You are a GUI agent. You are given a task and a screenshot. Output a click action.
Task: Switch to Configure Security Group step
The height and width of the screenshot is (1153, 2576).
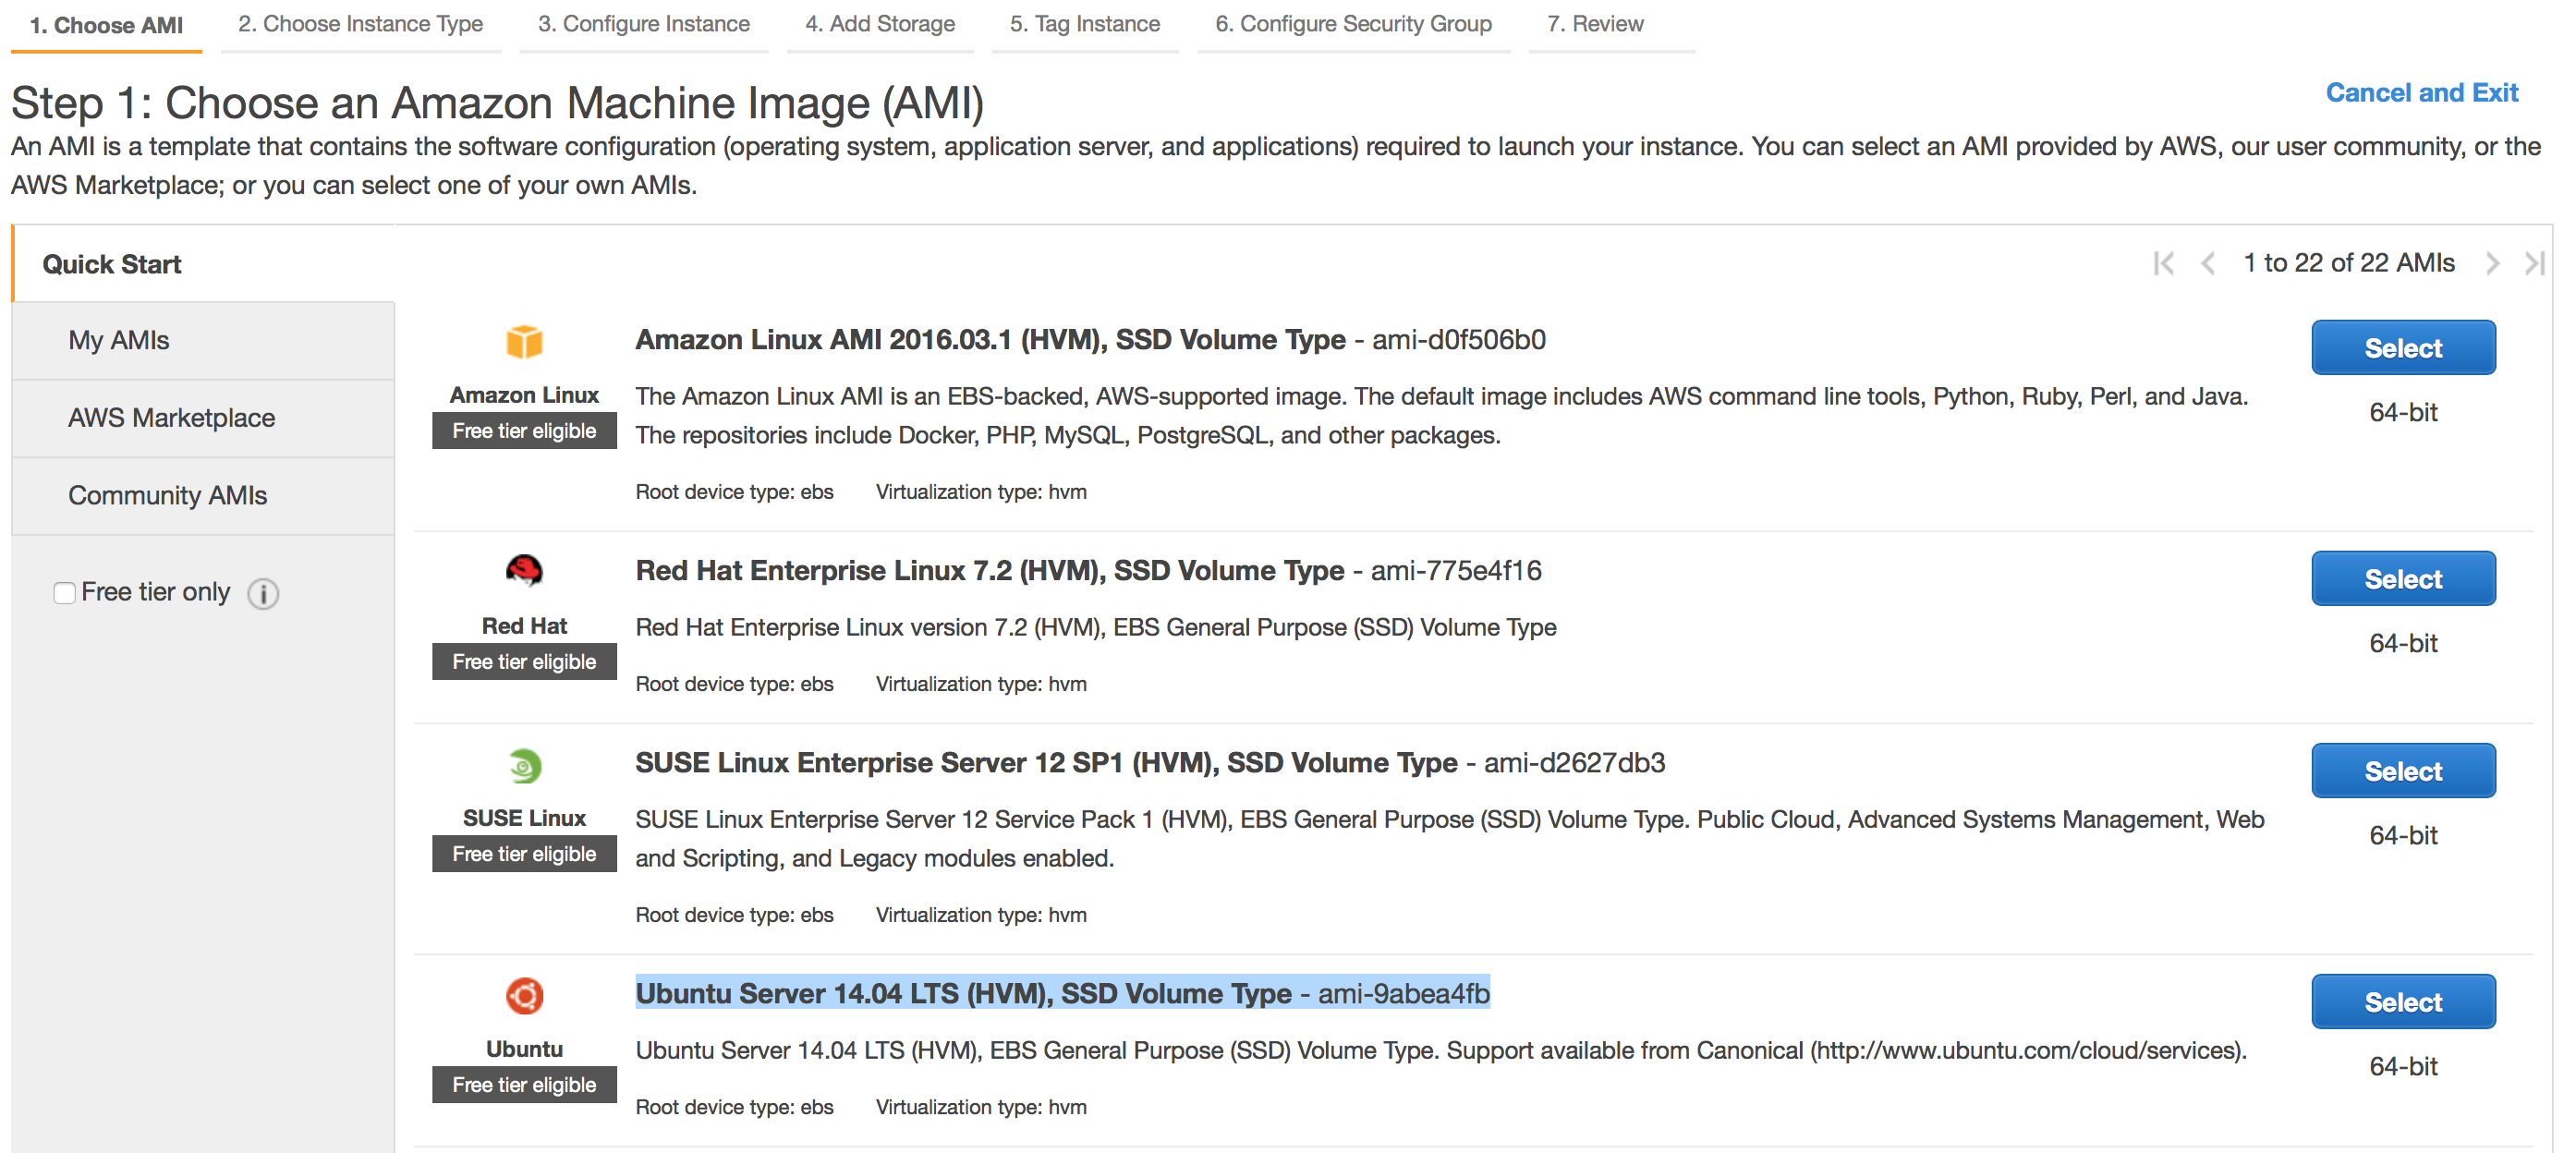pyautogui.click(x=1353, y=24)
